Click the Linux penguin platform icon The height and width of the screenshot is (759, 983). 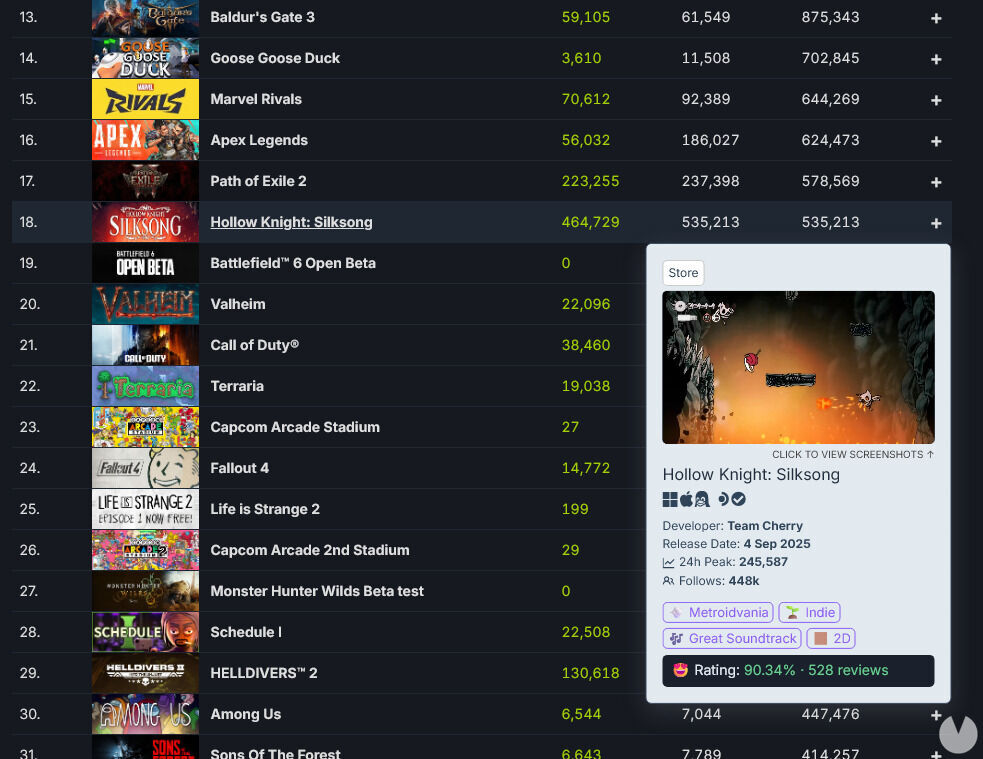[x=701, y=499]
